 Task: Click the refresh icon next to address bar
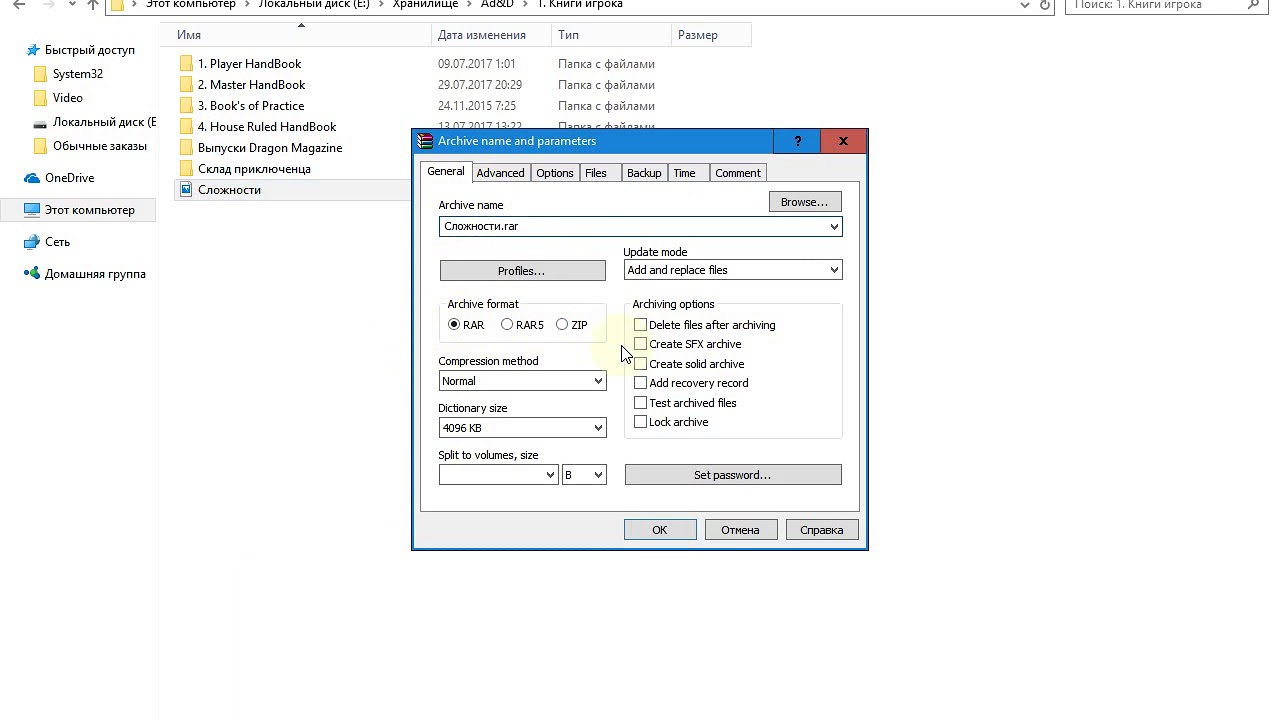pos(1045,4)
